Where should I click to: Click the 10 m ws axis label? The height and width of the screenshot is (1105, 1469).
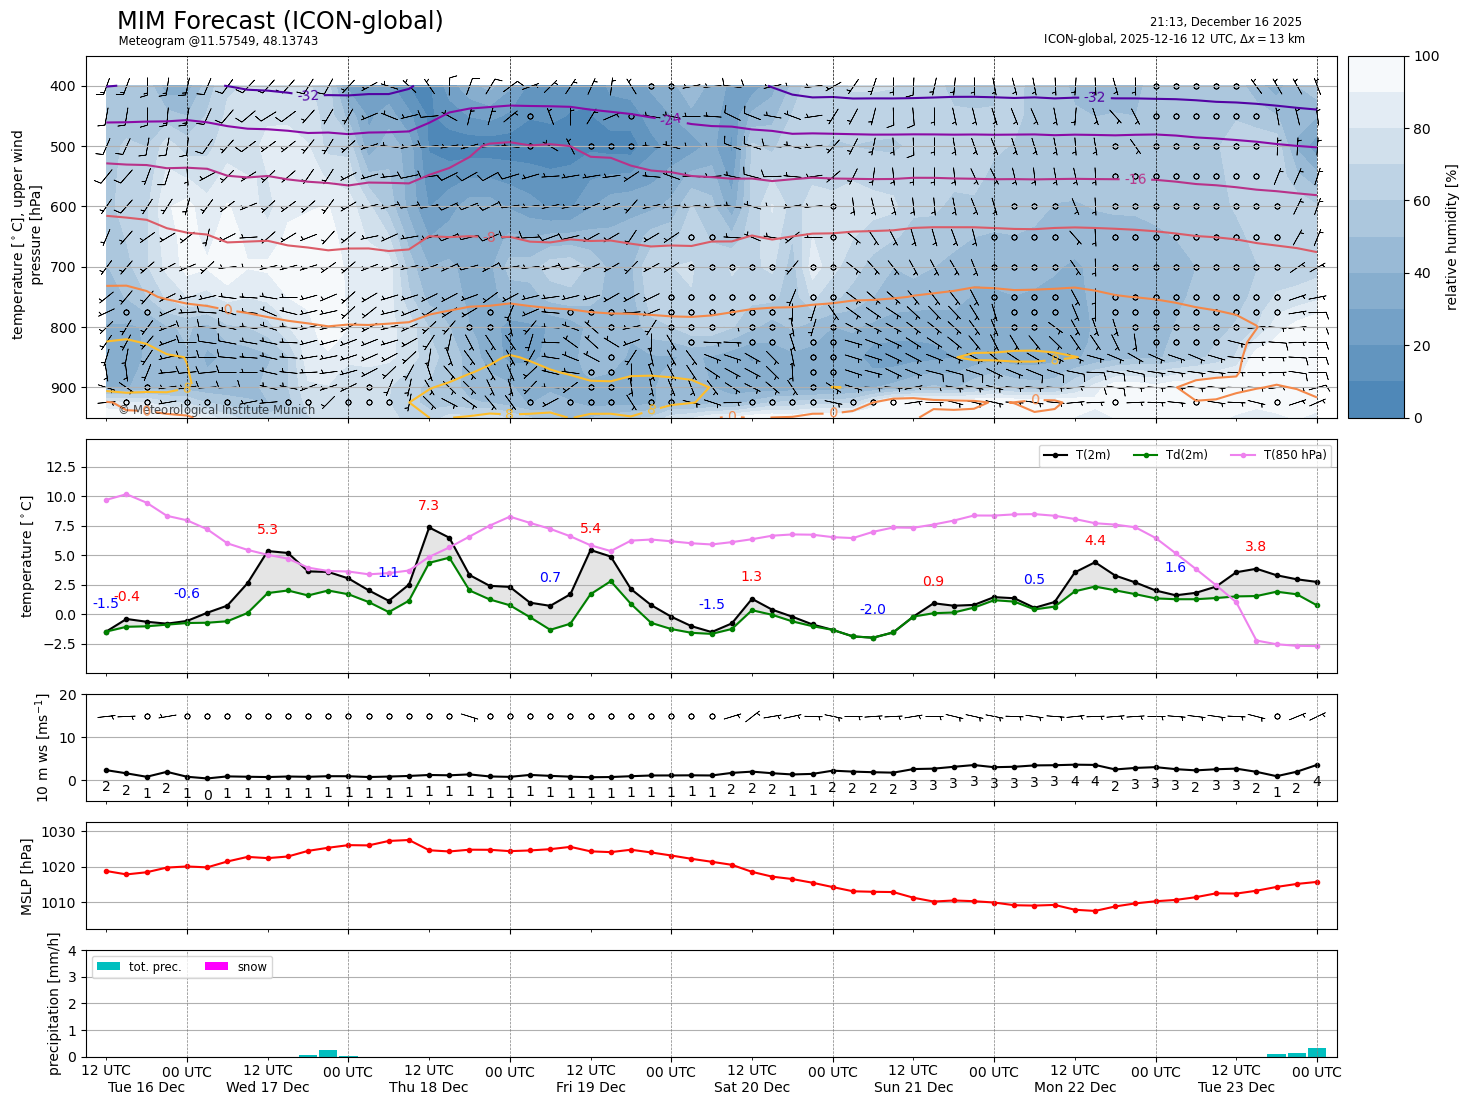pos(42,748)
